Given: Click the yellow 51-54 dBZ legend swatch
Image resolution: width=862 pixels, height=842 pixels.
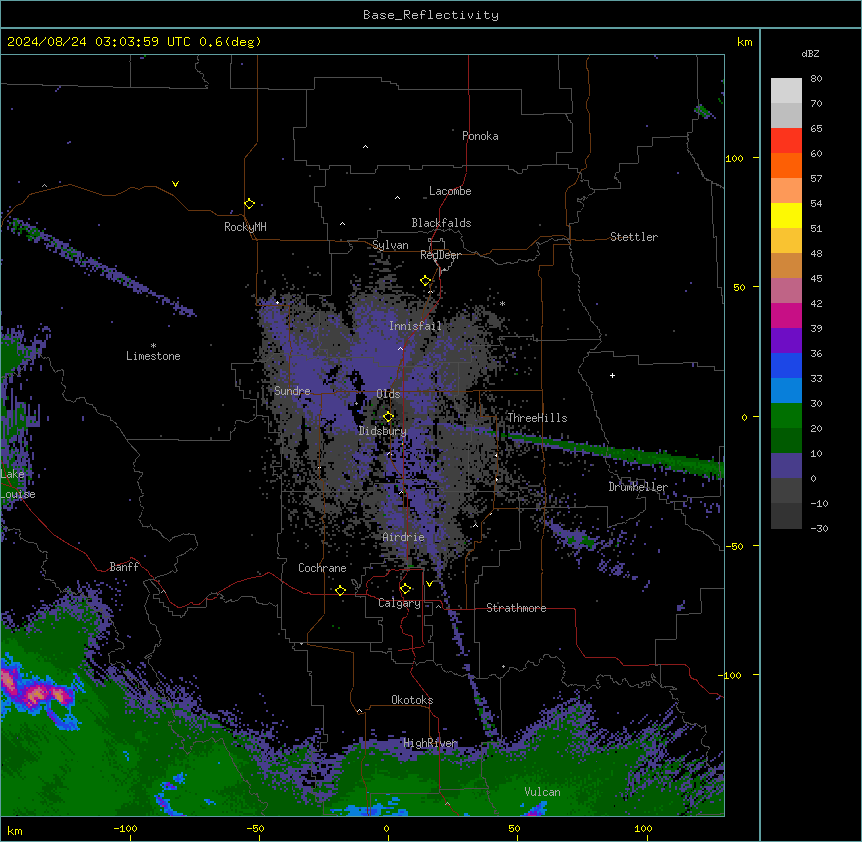Looking at the screenshot, I should tap(786, 215).
